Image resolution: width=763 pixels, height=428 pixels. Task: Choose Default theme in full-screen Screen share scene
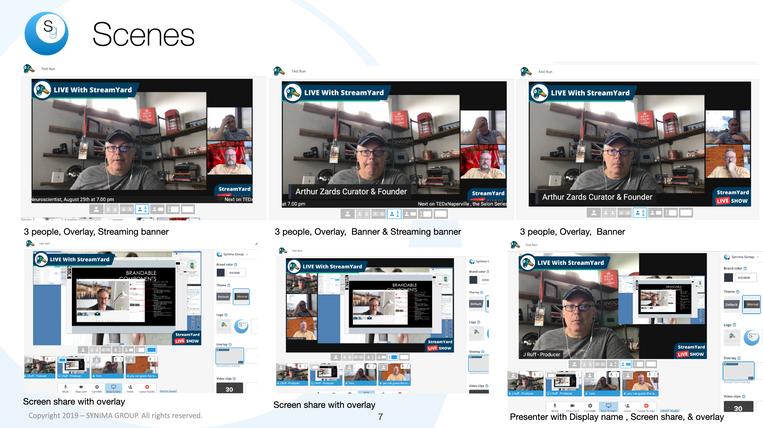223,296
